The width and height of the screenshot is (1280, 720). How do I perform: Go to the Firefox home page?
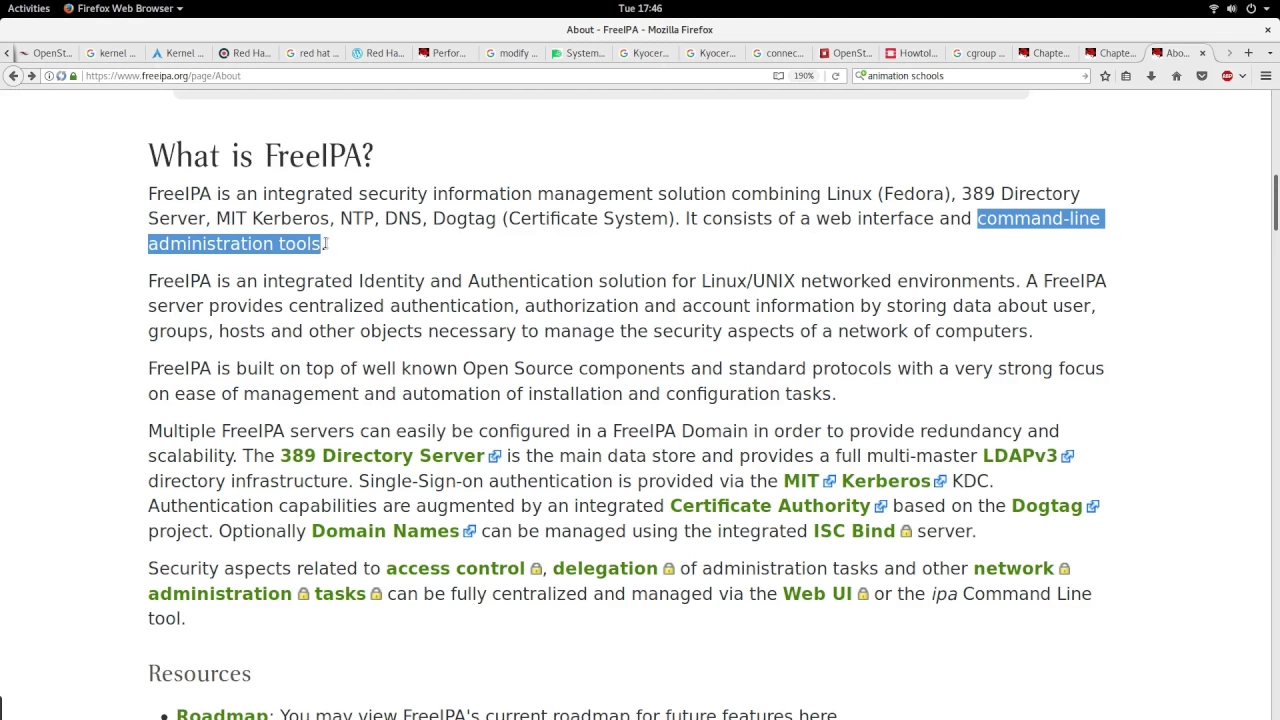coord(1176,76)
